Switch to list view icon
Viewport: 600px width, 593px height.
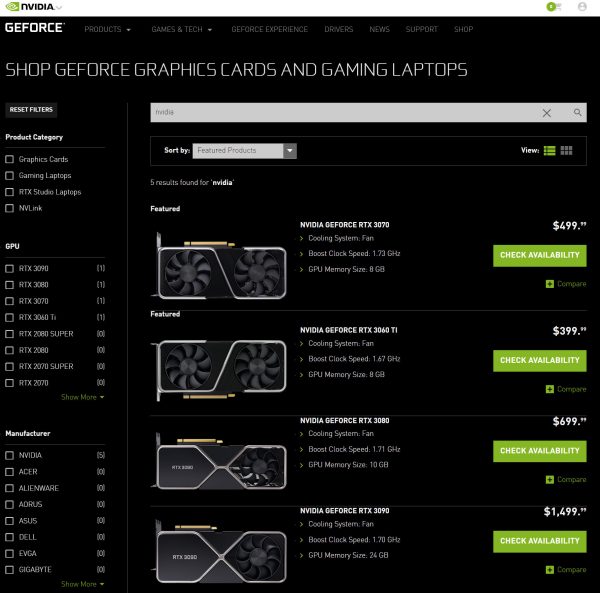coord(549,151)
